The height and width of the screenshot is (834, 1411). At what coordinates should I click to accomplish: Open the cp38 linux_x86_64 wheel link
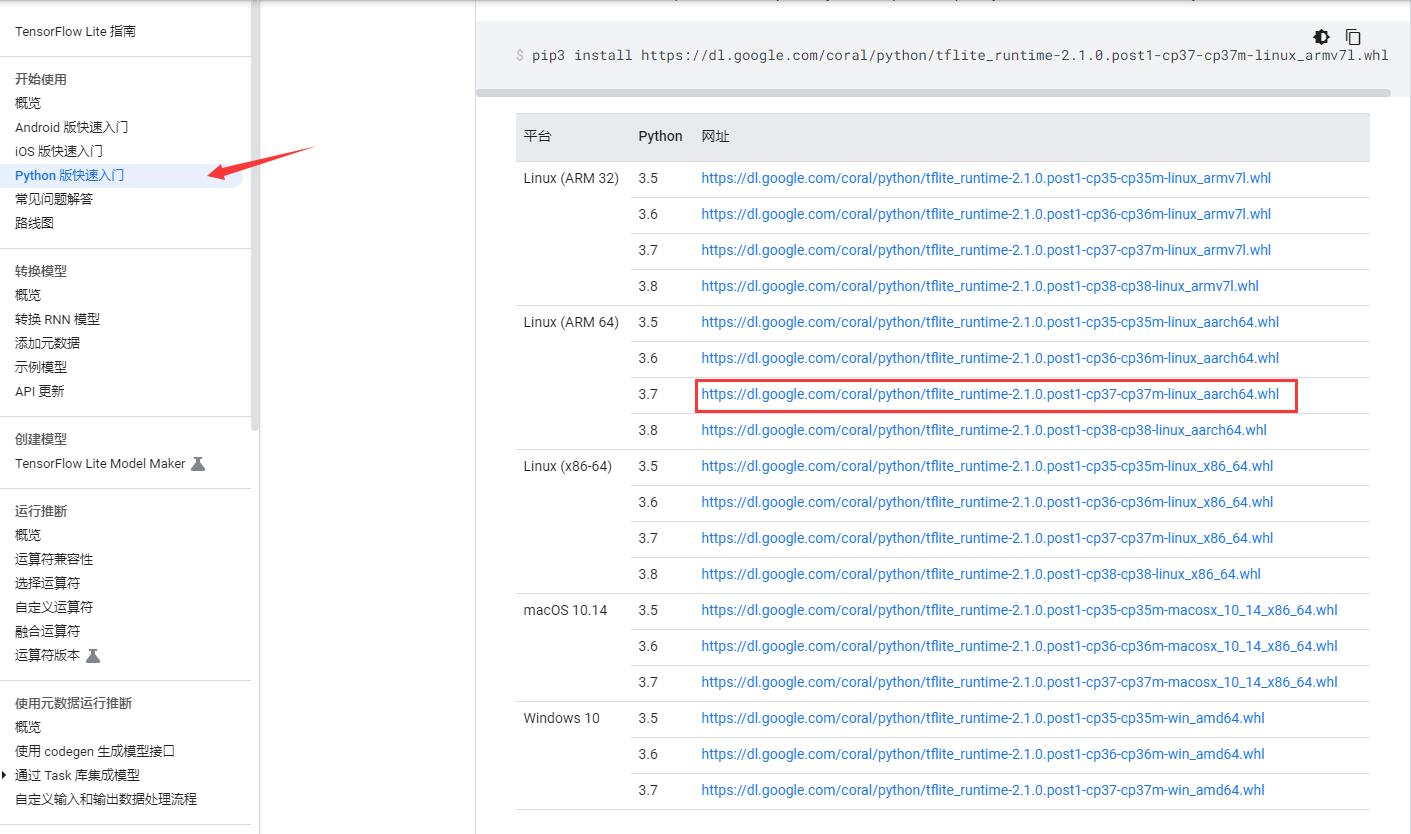point(981,574)
